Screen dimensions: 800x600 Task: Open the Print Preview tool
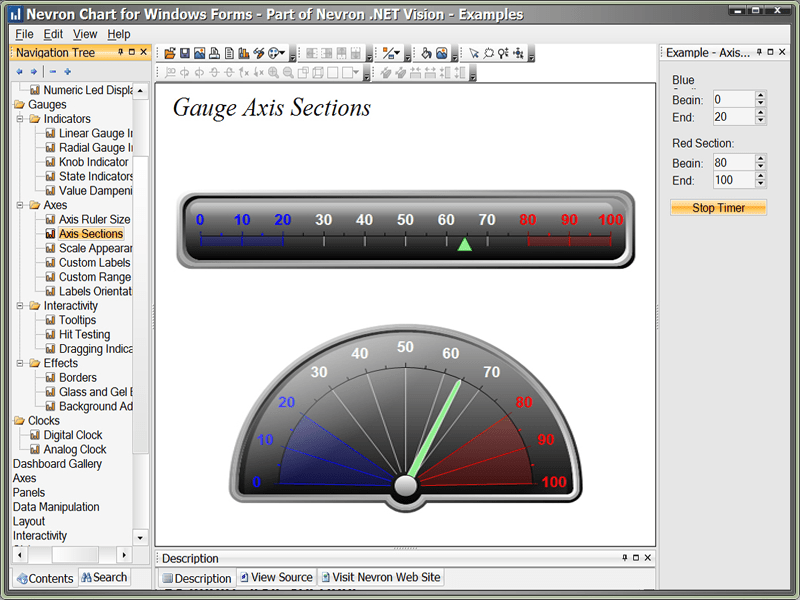coord(227,52)
